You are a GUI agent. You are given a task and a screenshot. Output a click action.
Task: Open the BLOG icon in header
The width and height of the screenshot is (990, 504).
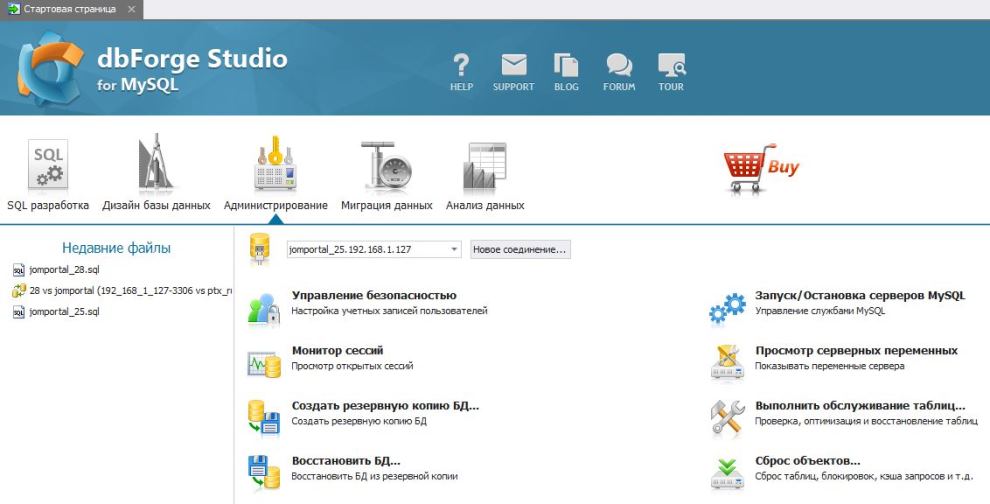566,67
